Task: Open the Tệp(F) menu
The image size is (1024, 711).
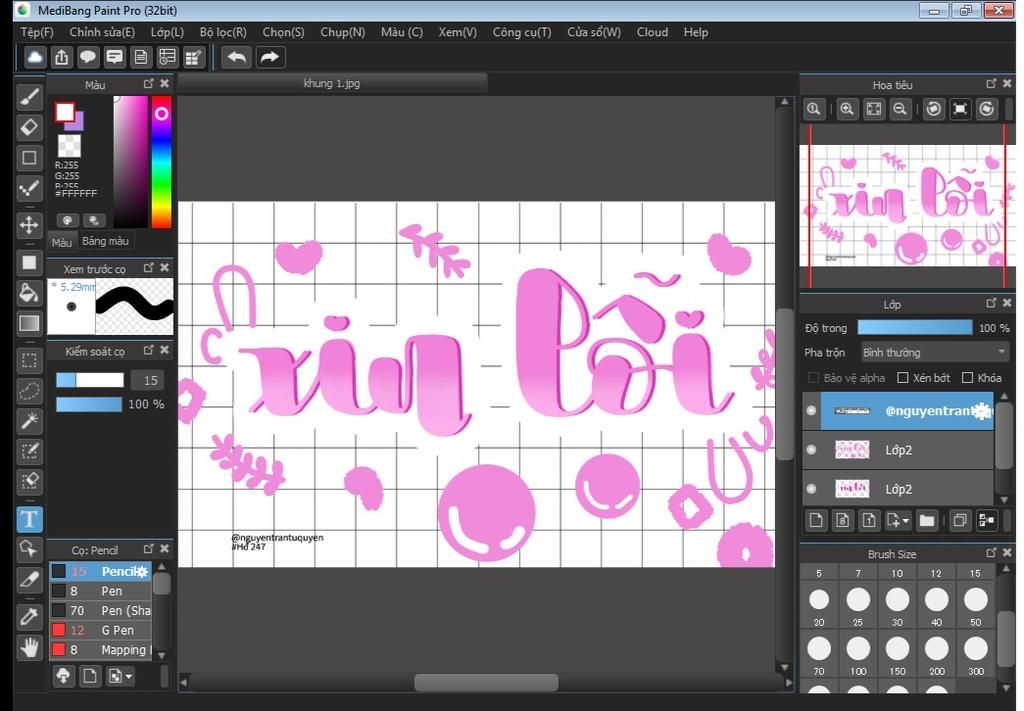Action: click(37, 32)
